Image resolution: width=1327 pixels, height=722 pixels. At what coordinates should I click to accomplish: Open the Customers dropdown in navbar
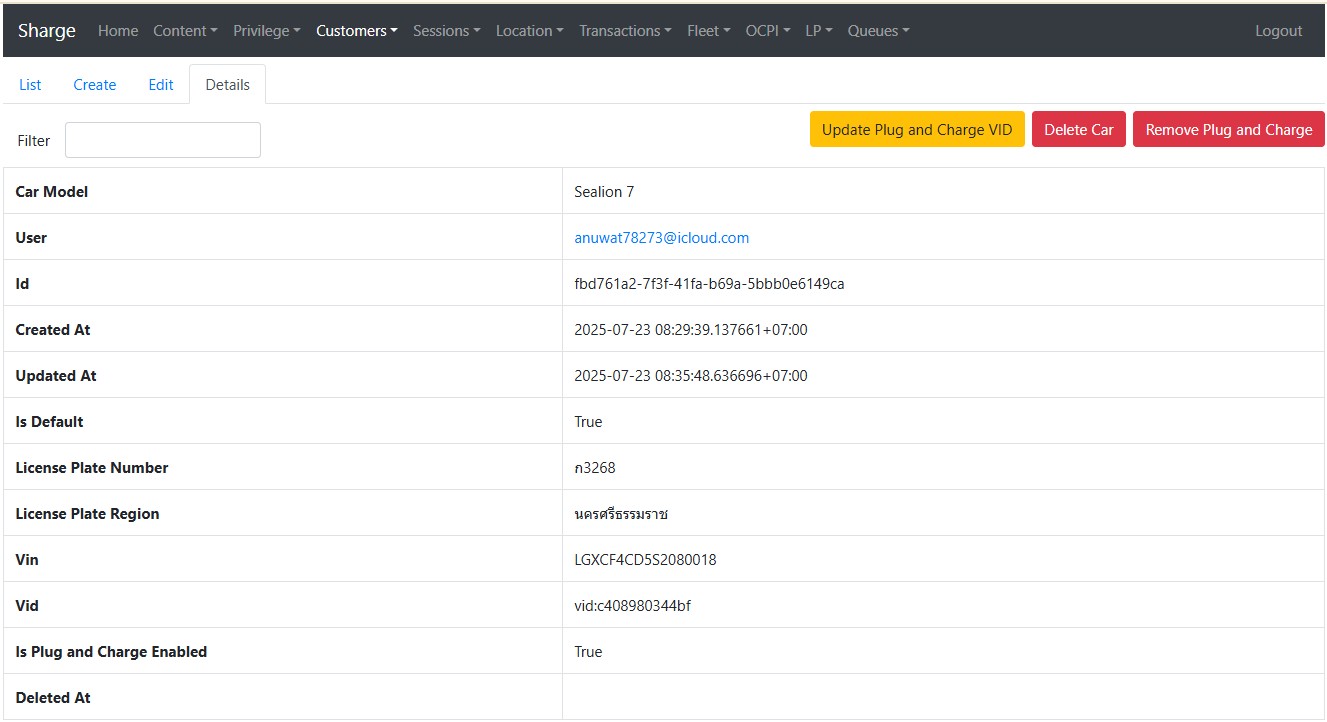[356, 31]
